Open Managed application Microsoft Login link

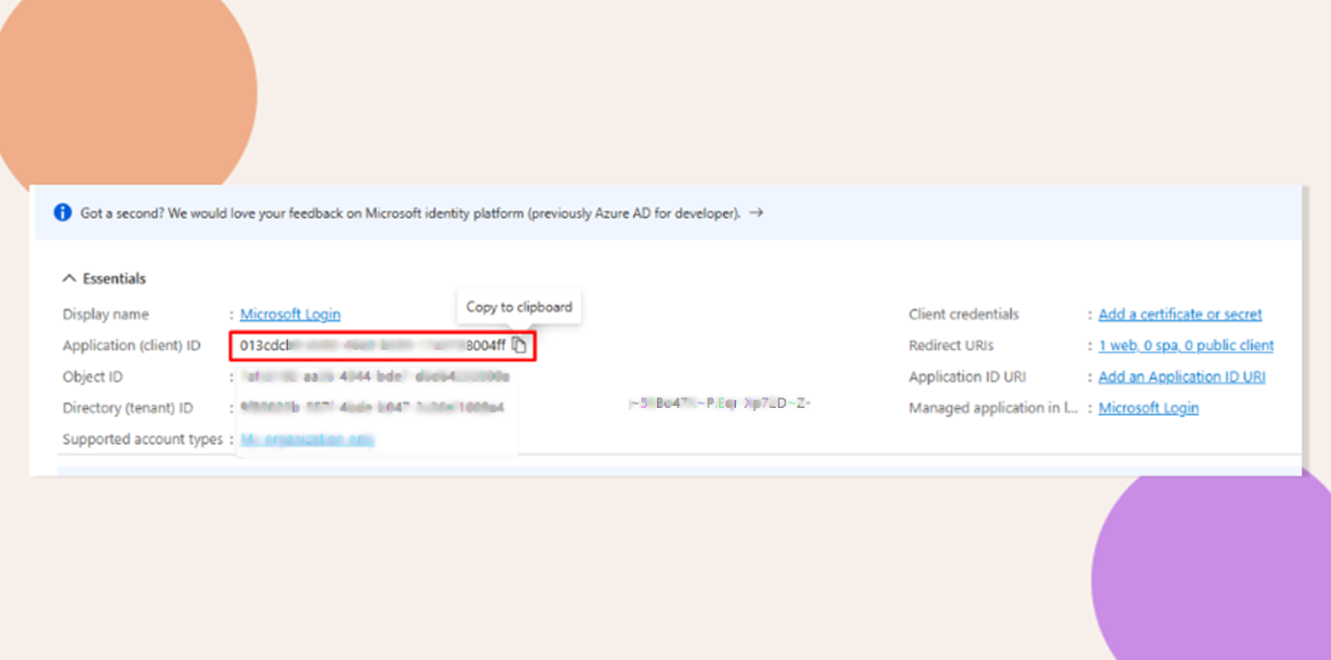tap(1148, 408)
